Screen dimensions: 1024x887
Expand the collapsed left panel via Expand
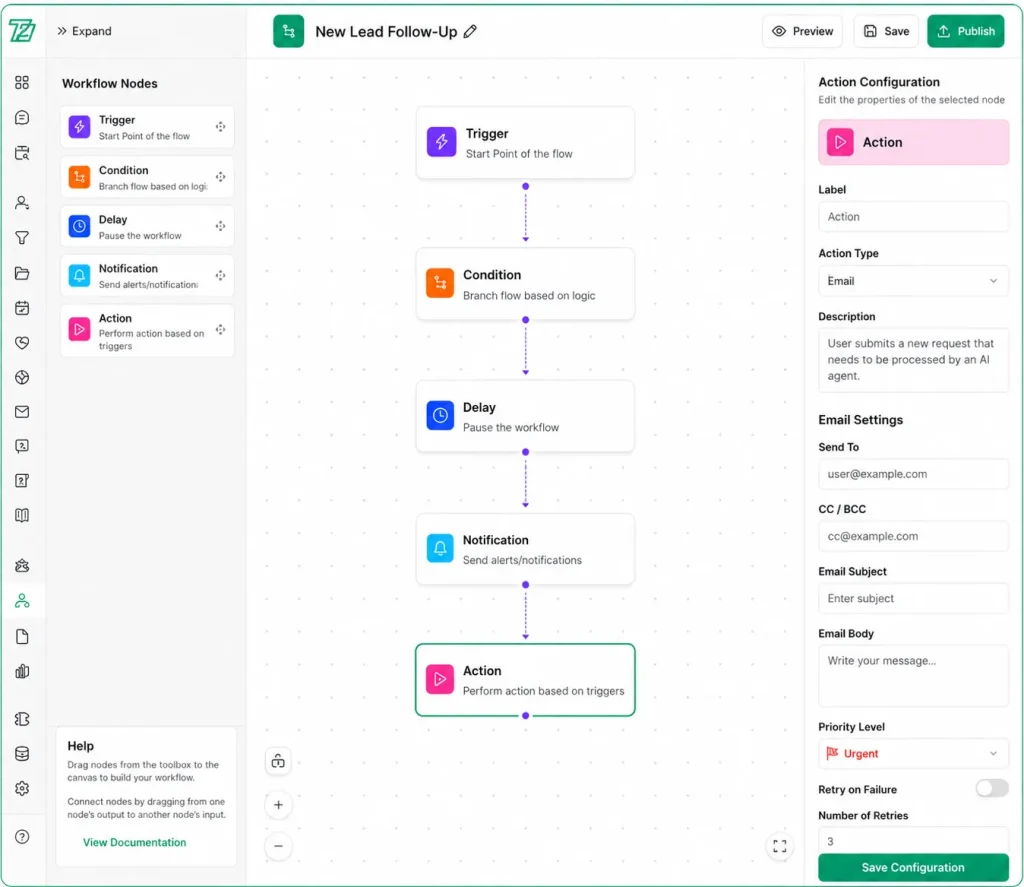tap(84, 31)
